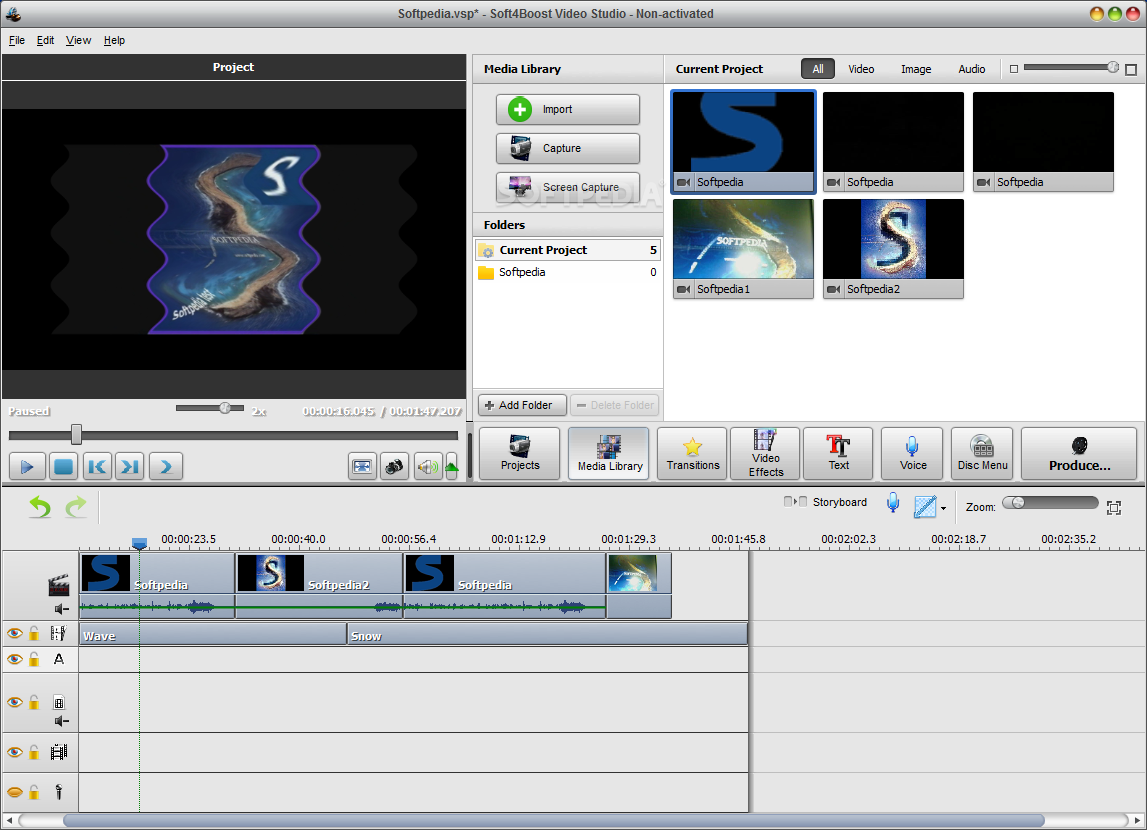Open the Transitions panel

tap(692, 453)
